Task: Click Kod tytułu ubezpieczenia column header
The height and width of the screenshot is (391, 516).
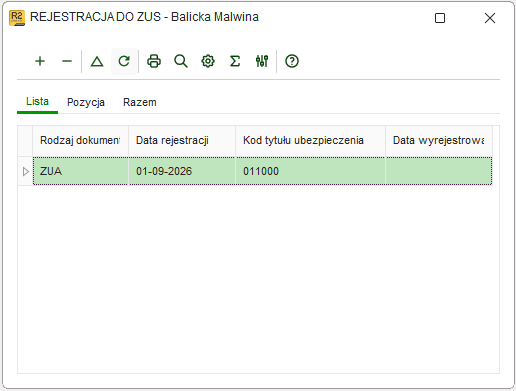Action: (x=310, y=140)
